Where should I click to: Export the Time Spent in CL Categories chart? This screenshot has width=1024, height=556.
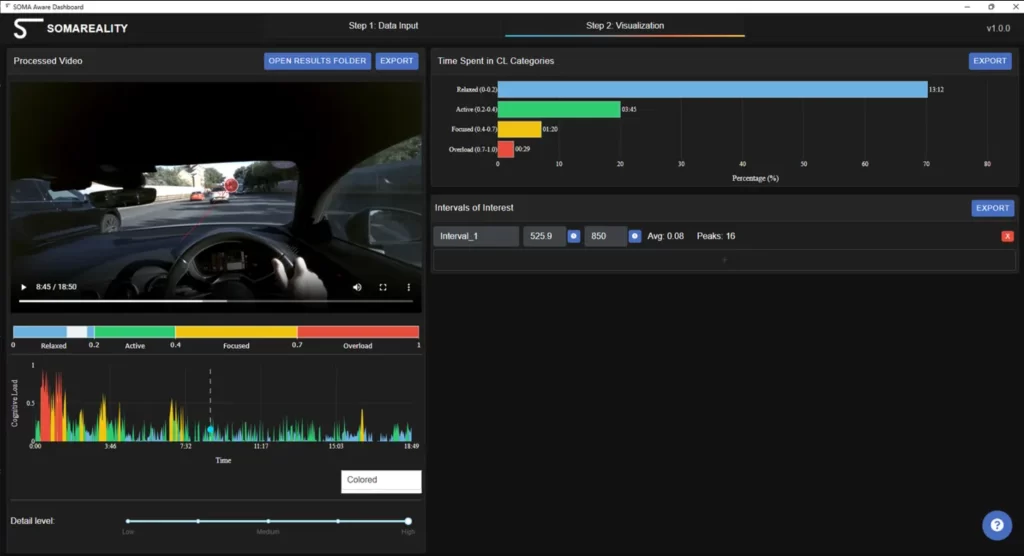point(989,61)
